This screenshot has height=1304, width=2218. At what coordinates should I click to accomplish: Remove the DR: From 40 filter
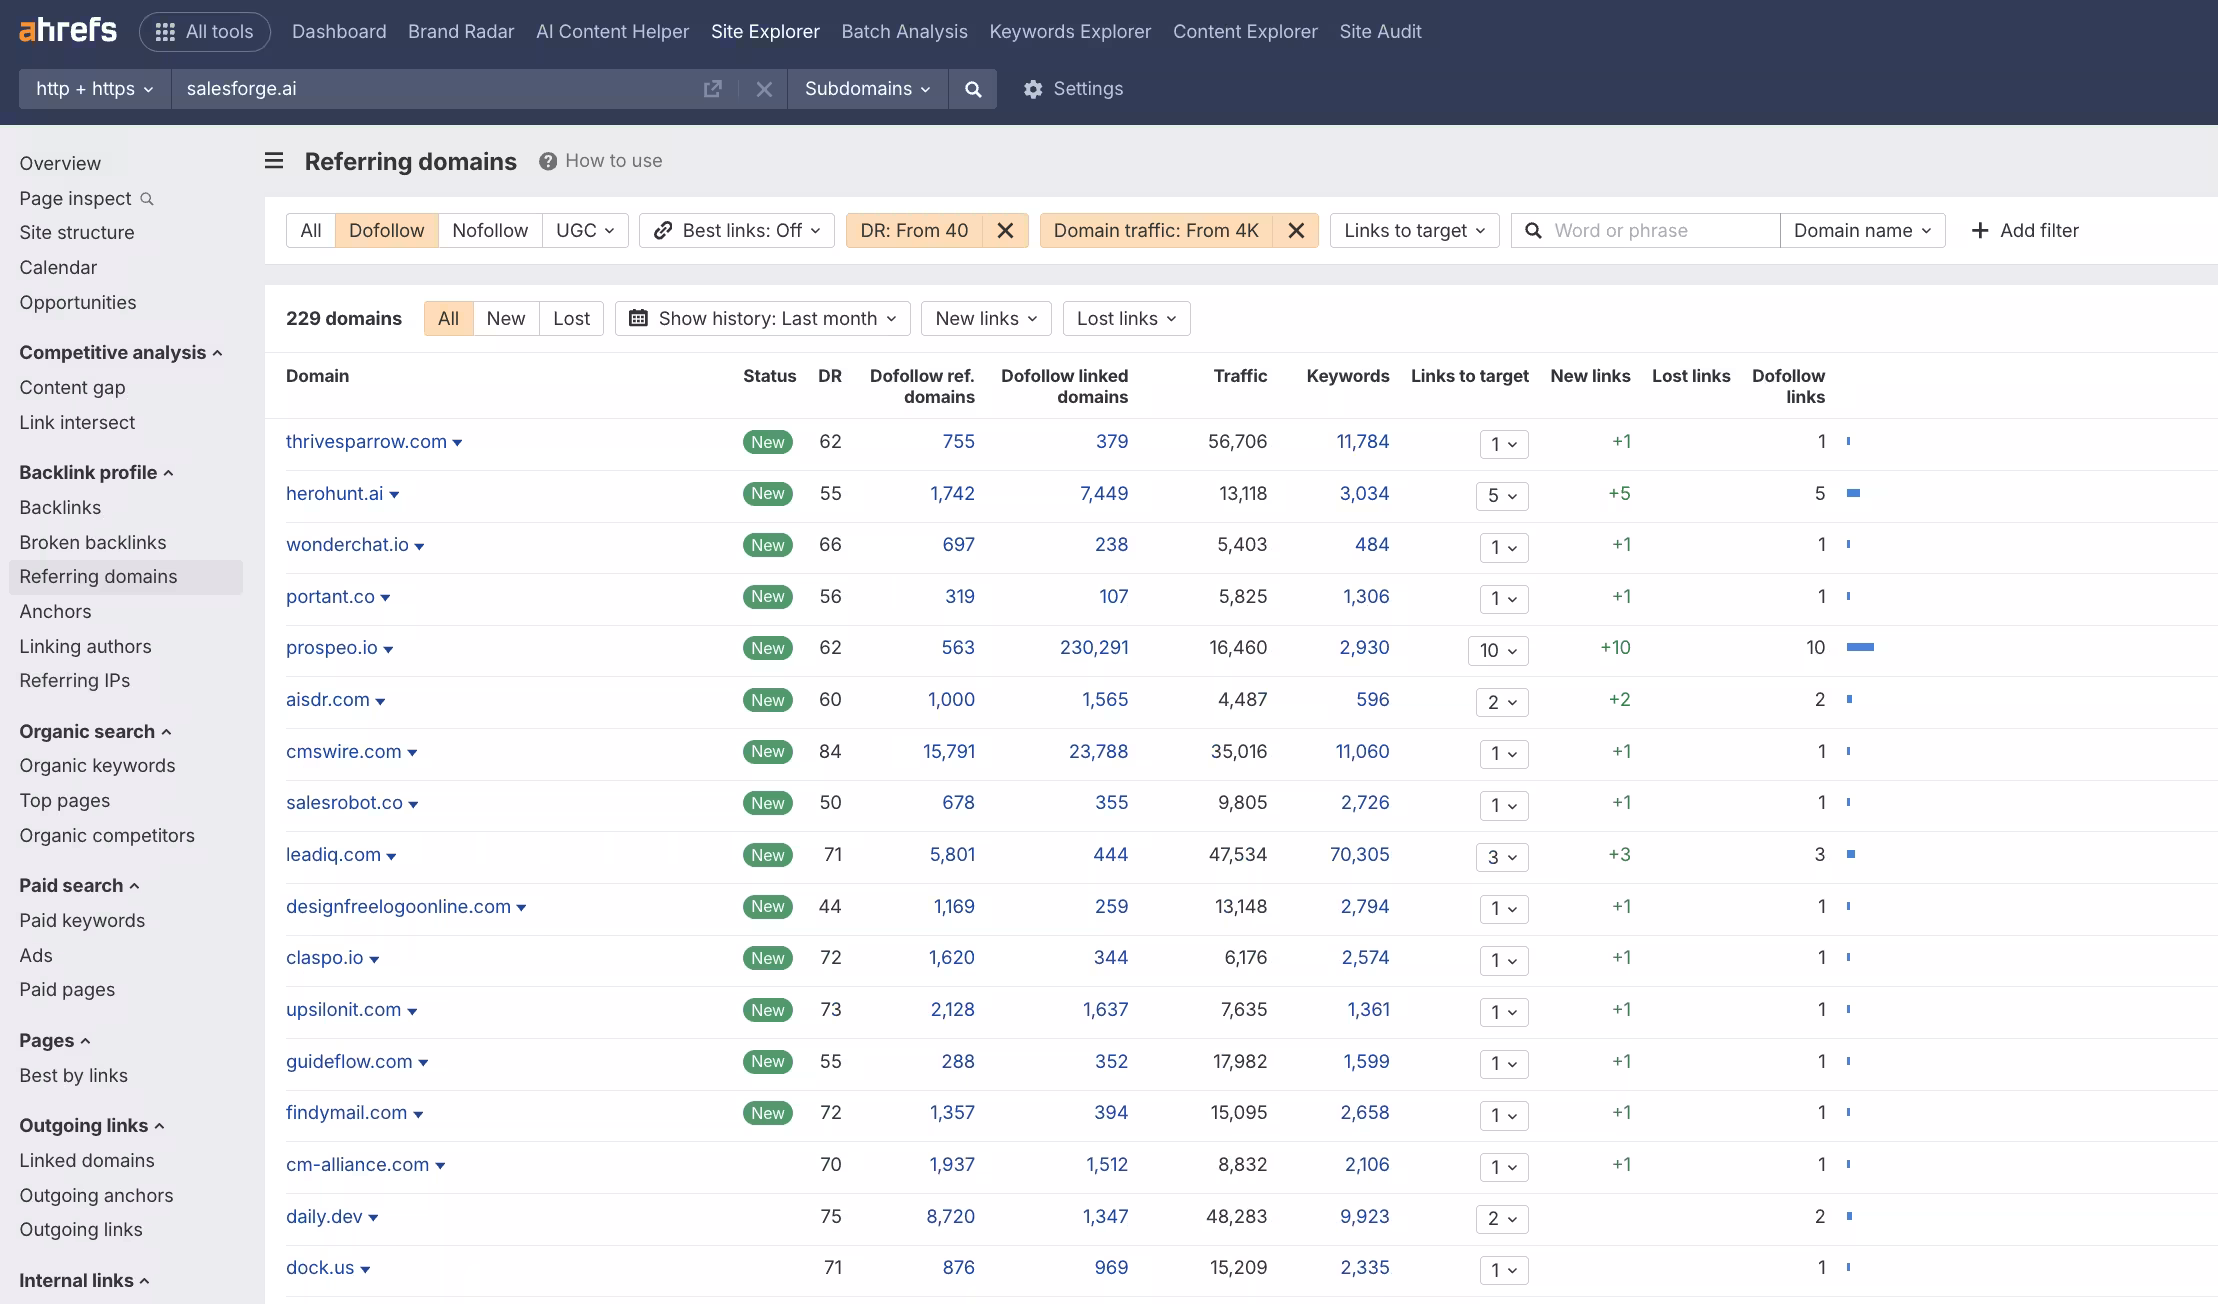(x=1005, y=231)
